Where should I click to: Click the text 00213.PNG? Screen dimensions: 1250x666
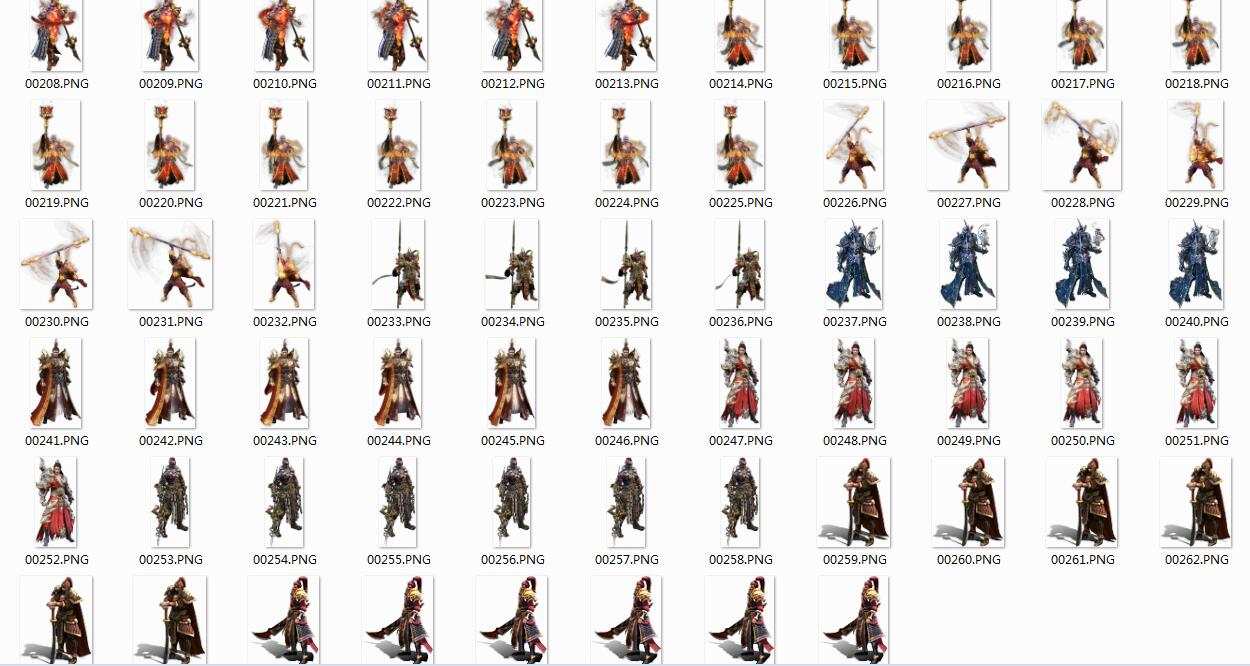(627, 84)
